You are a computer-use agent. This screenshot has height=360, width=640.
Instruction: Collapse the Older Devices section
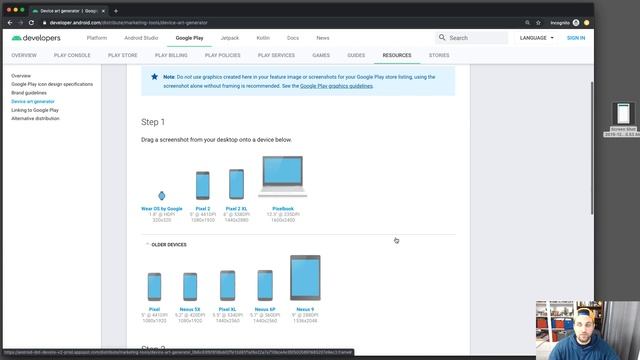(166, 244)
